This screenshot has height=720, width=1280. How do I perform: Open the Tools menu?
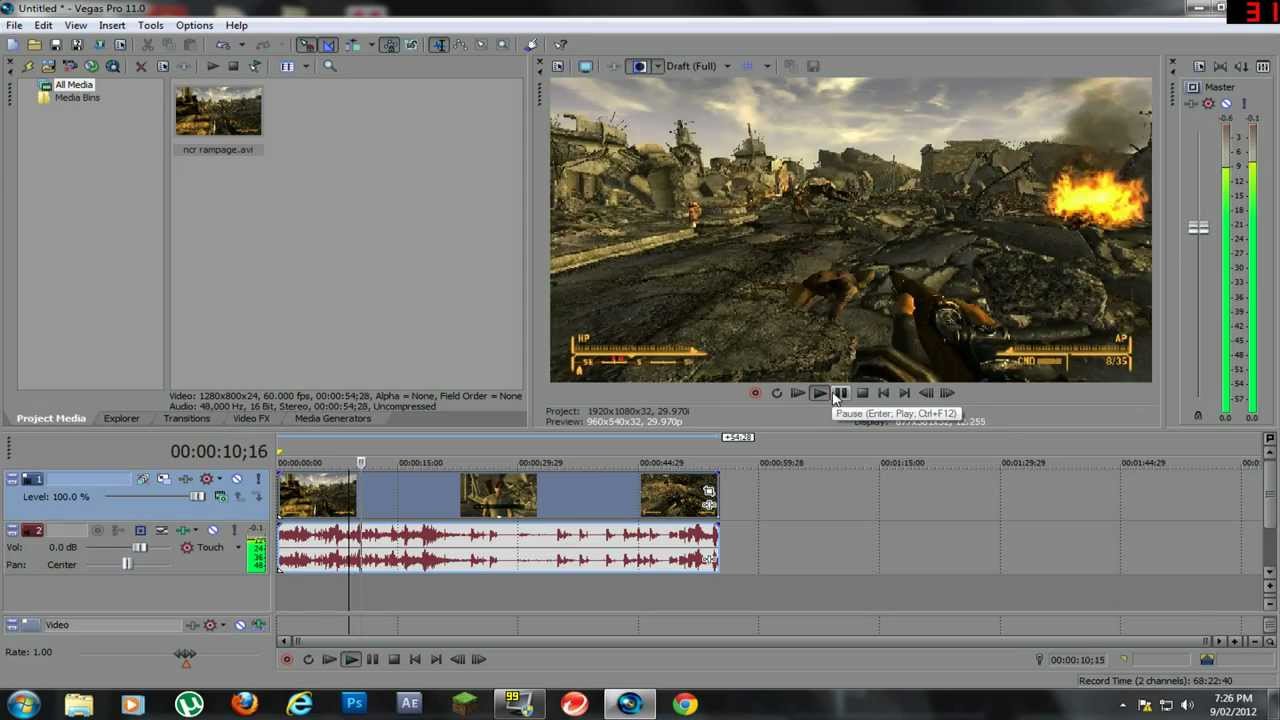(x=150, y=25)
